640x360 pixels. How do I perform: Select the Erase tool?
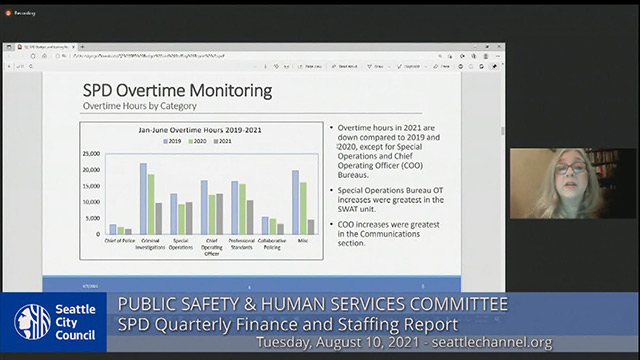(441, 66)
